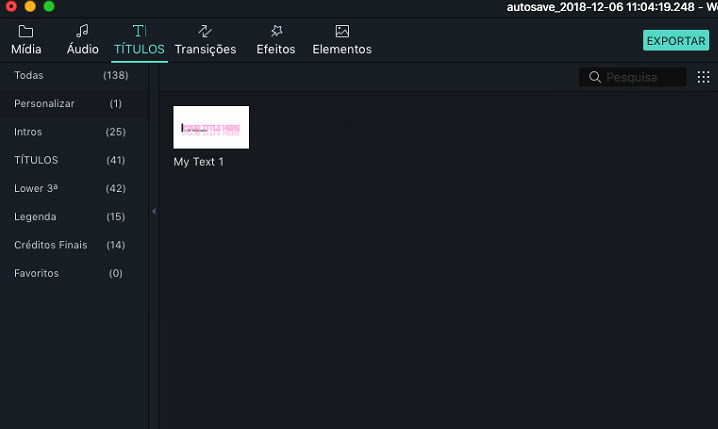
Task: Collapse the category sidebar arrow
Action: tap(154, 211)
